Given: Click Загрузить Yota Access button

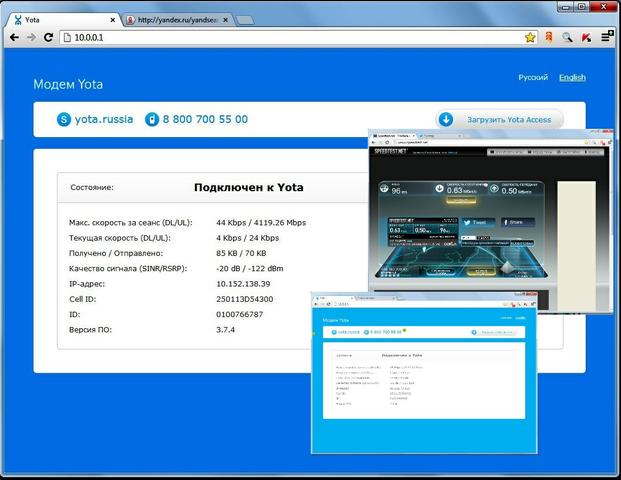Looking at the screenshot, I should click(500, 119).
